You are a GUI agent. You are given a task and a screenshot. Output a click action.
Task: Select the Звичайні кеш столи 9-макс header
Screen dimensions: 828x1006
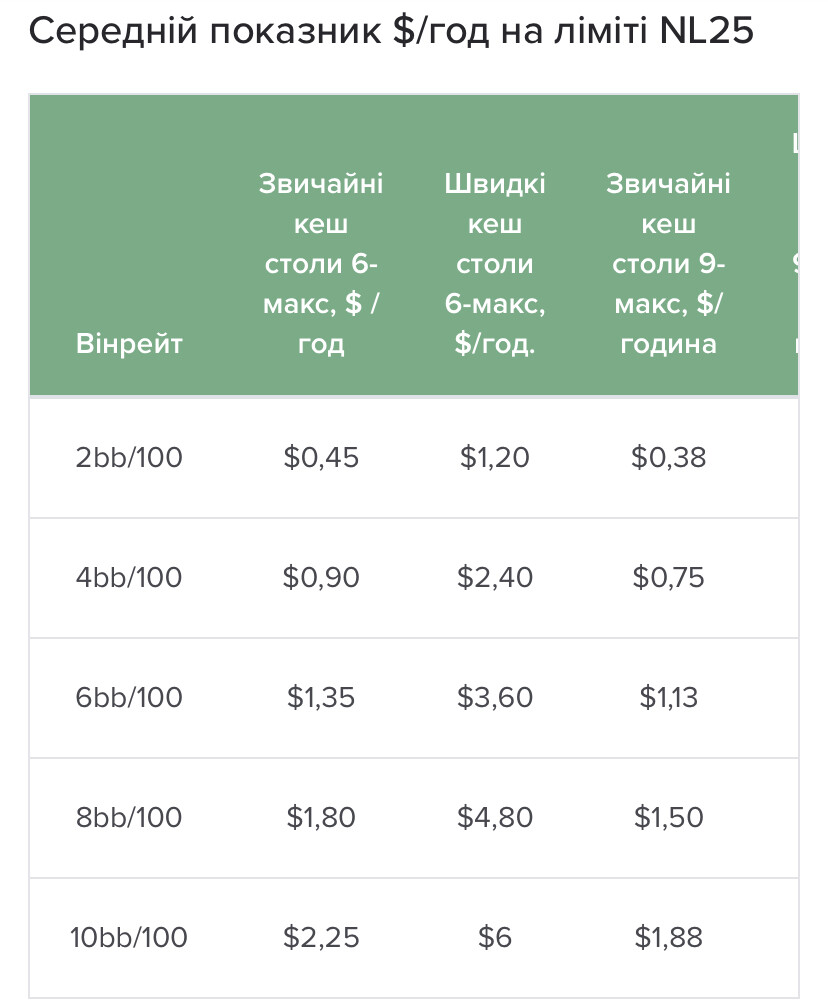pyautogui.click(x=668, y=263)
